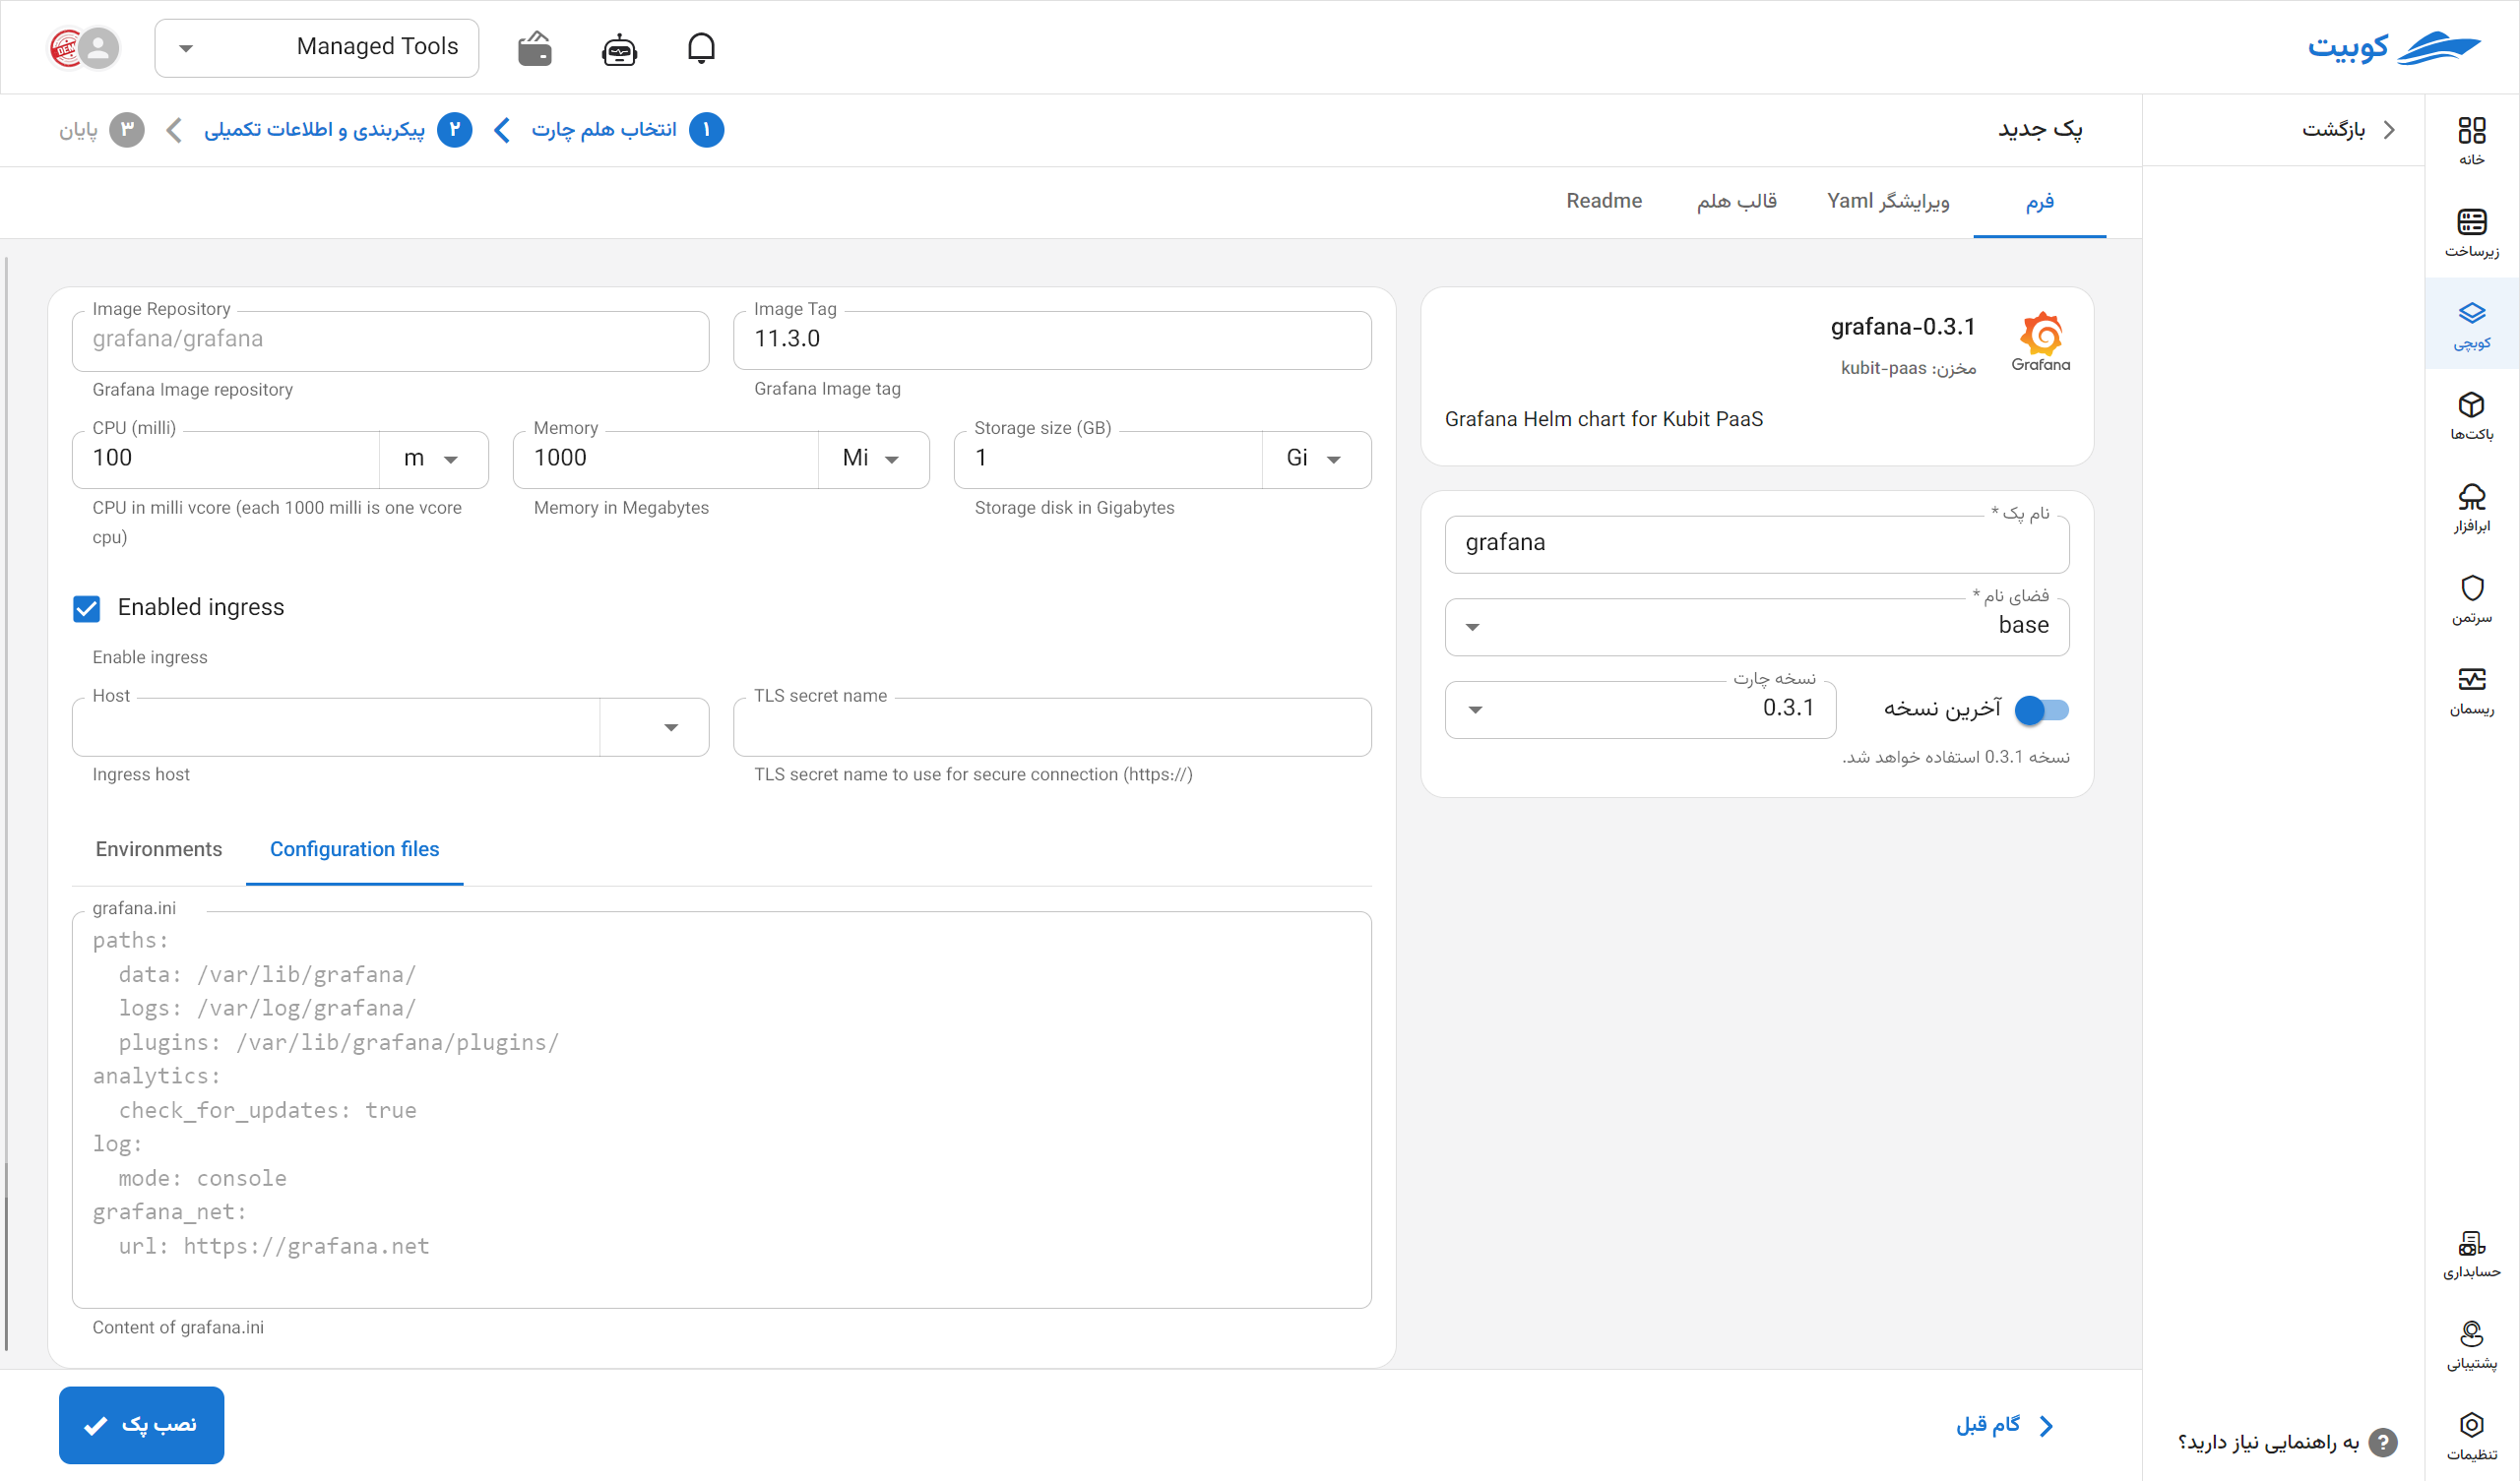Viewport: 2520px width, 1481px height.
Task: Click به راهنمایی نیاز دارید؟ help link
Action: click(2268, 1442)
